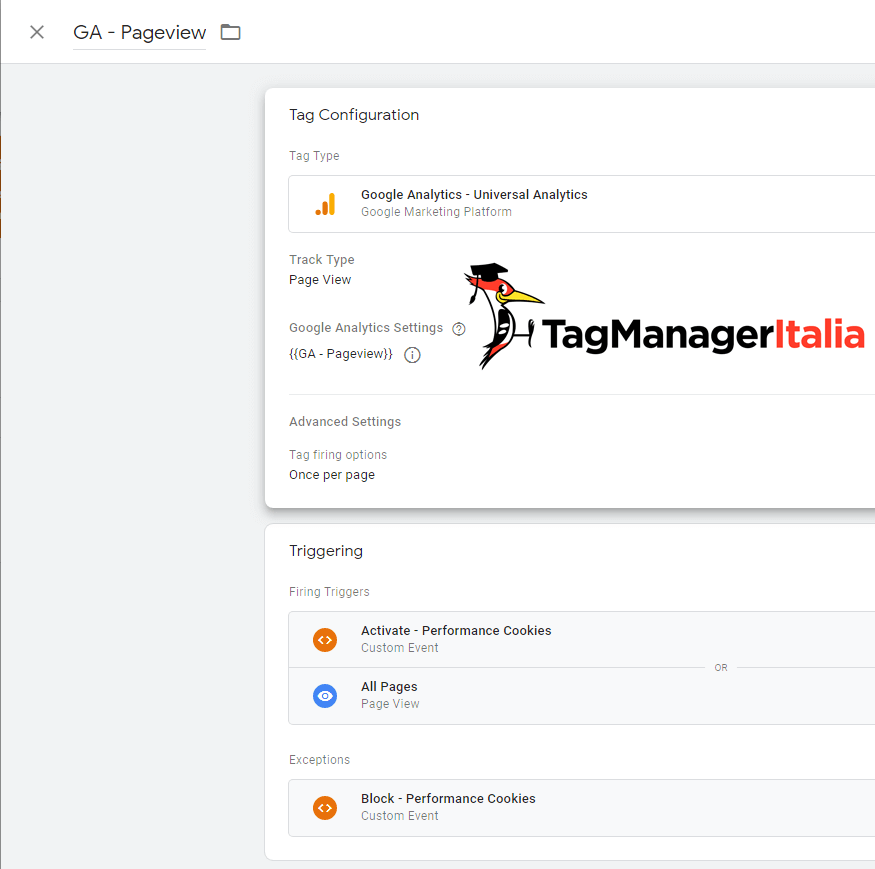
Task: Show info for {{GA - Pageview}} variable
Action: click(412, 354)
